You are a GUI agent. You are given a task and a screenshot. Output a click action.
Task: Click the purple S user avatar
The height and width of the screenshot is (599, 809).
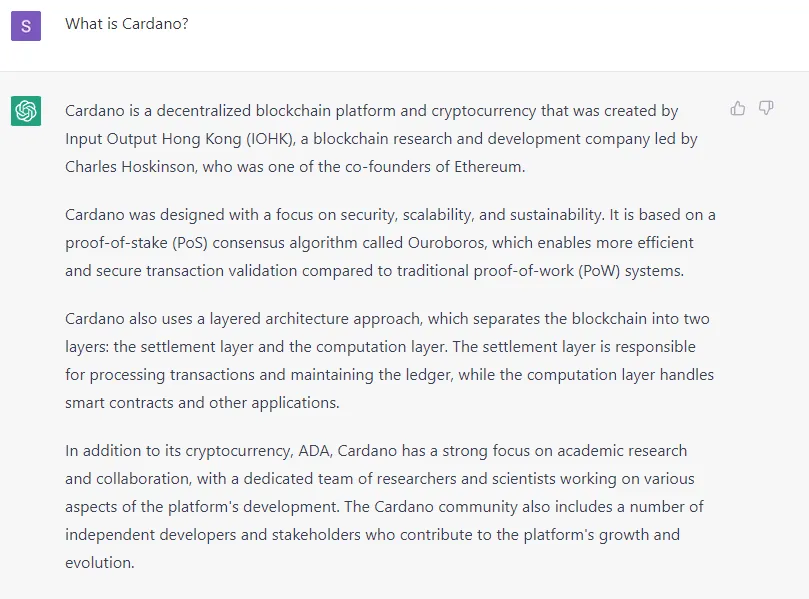click(x=26, y=26)
